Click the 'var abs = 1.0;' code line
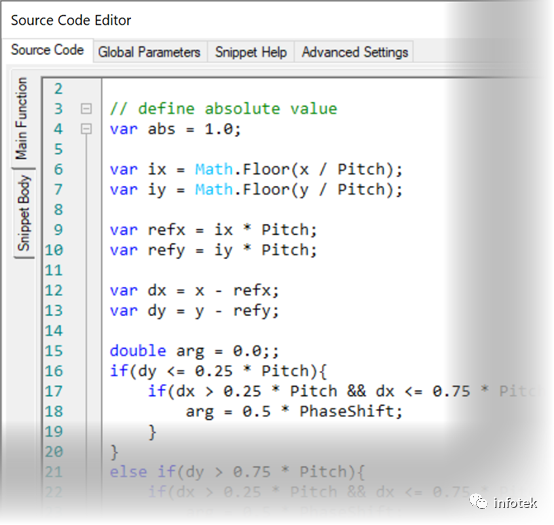The width and height of the screenshot is (554, 525). point(175,129)
